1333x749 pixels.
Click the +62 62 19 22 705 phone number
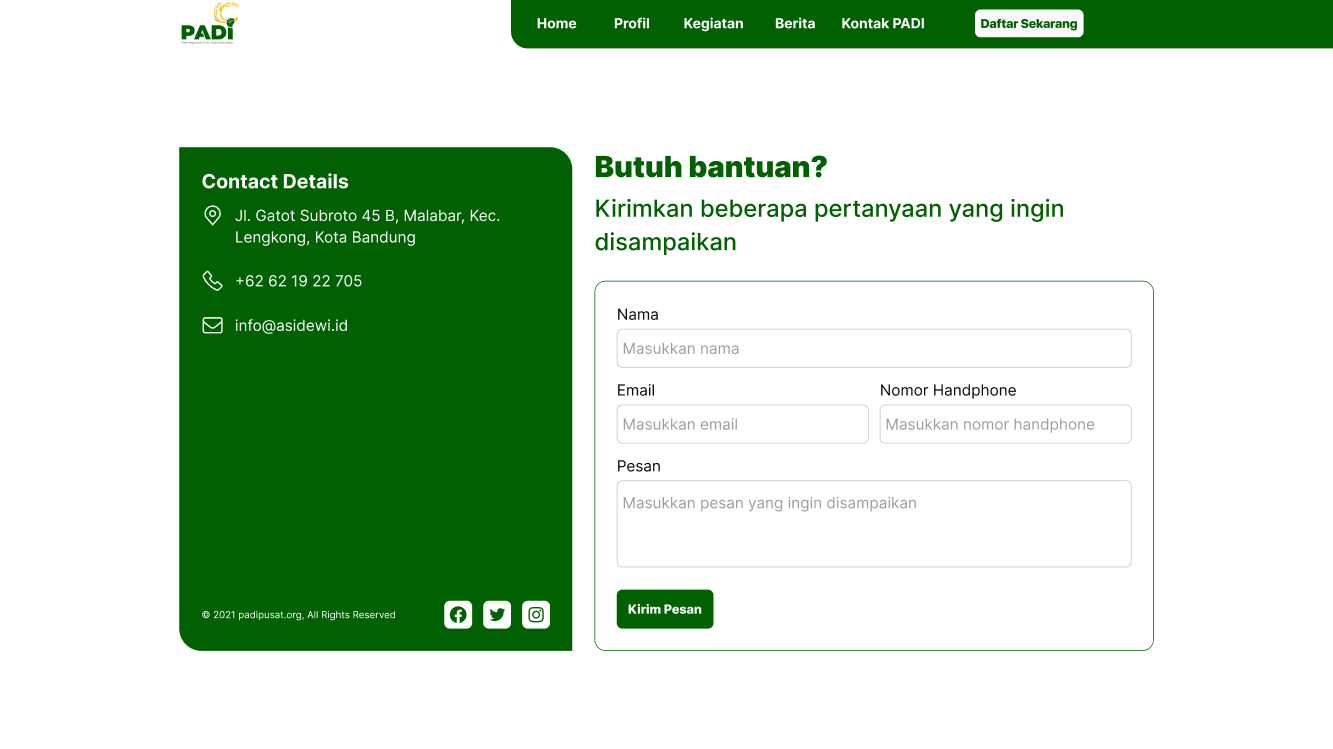[298, 281]
